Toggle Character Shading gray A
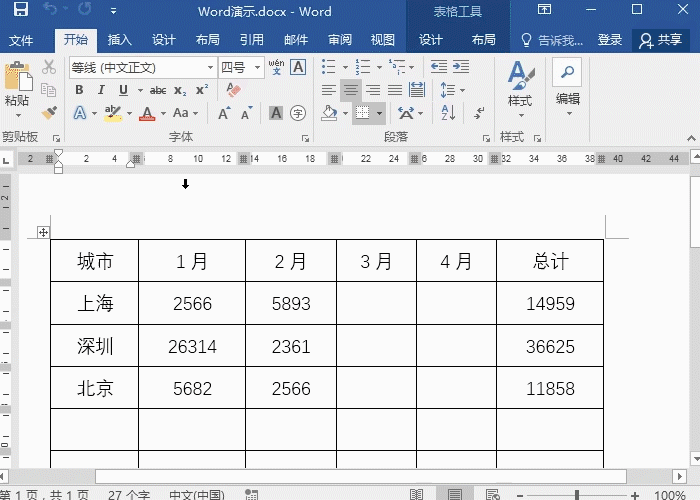The width and height of the screenshot is (700, 500). coord(276,113)
